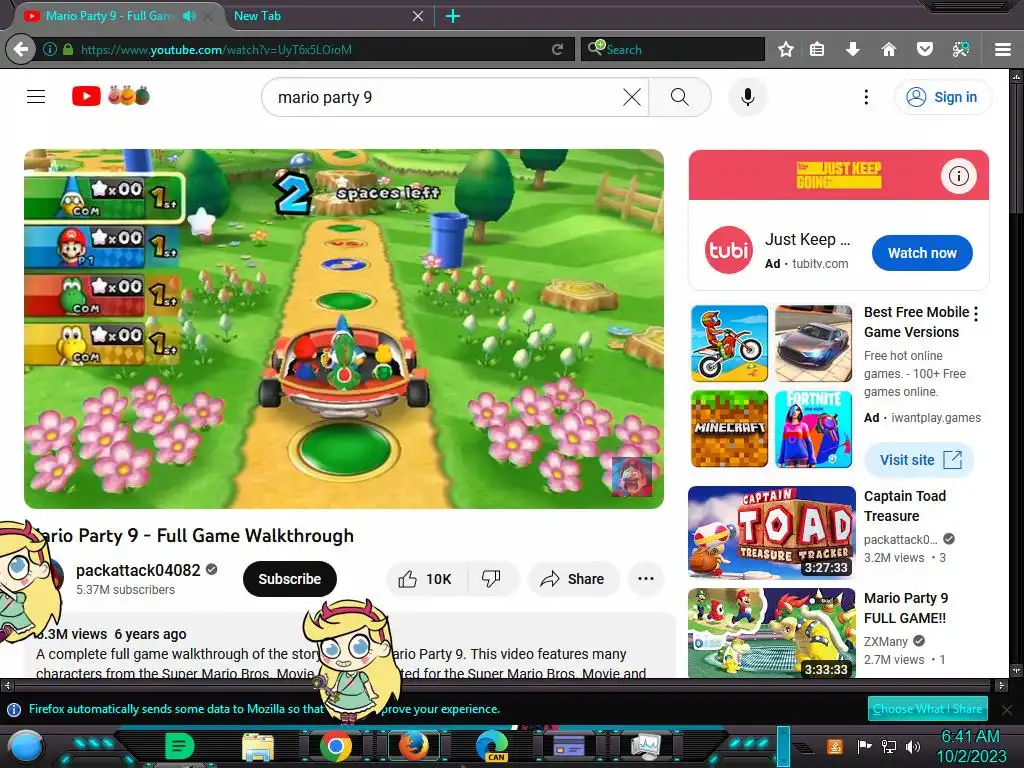Open the volume speaker tray icon
This screenshot has width=1024, height=768.
(x=913, y=746)
